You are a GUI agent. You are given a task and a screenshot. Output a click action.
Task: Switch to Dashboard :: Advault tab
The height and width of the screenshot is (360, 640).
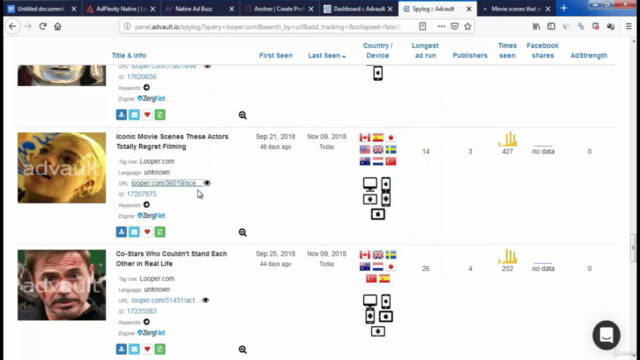tap(358, 9)
